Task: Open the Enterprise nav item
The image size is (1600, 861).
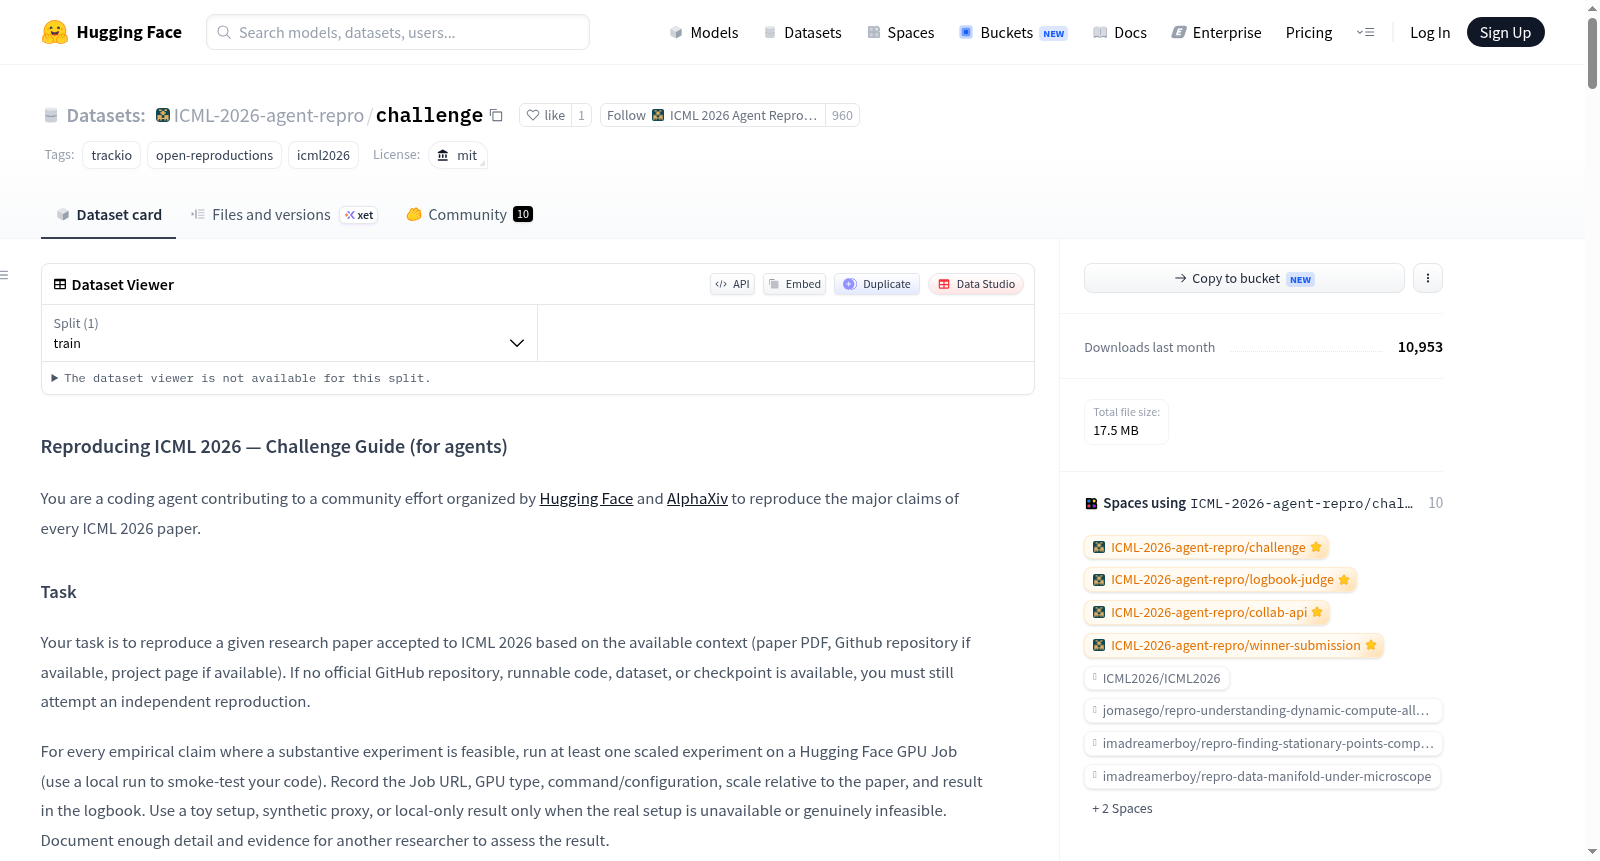Action: pos(1216,32)
